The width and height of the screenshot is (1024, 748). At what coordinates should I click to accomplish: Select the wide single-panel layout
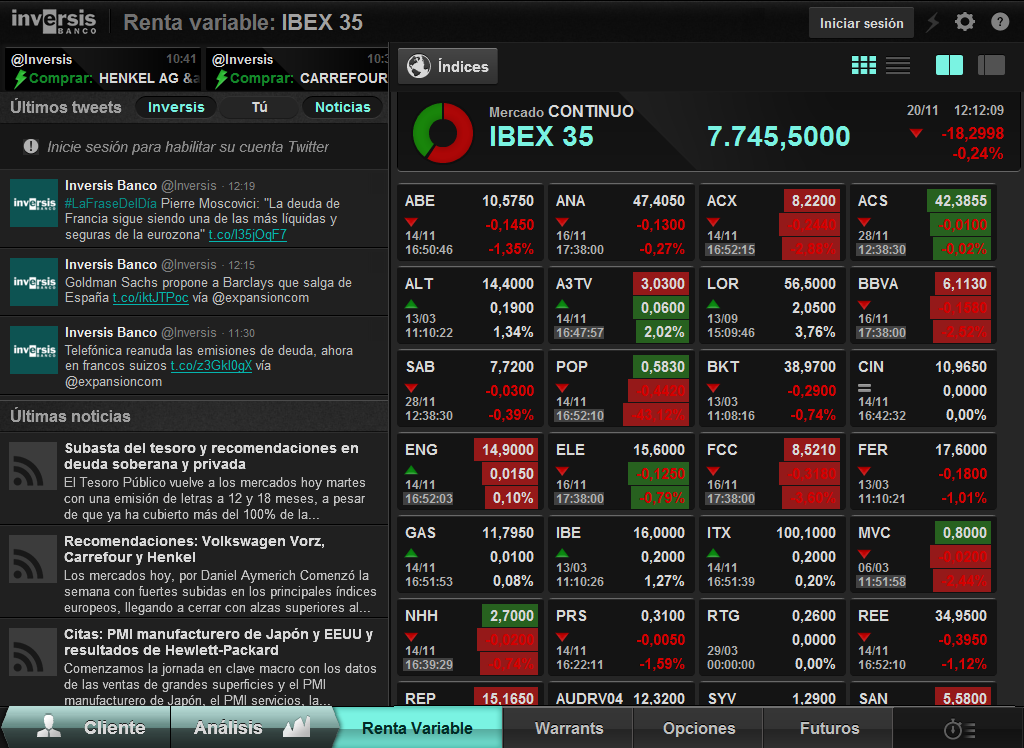coord(990,66)
